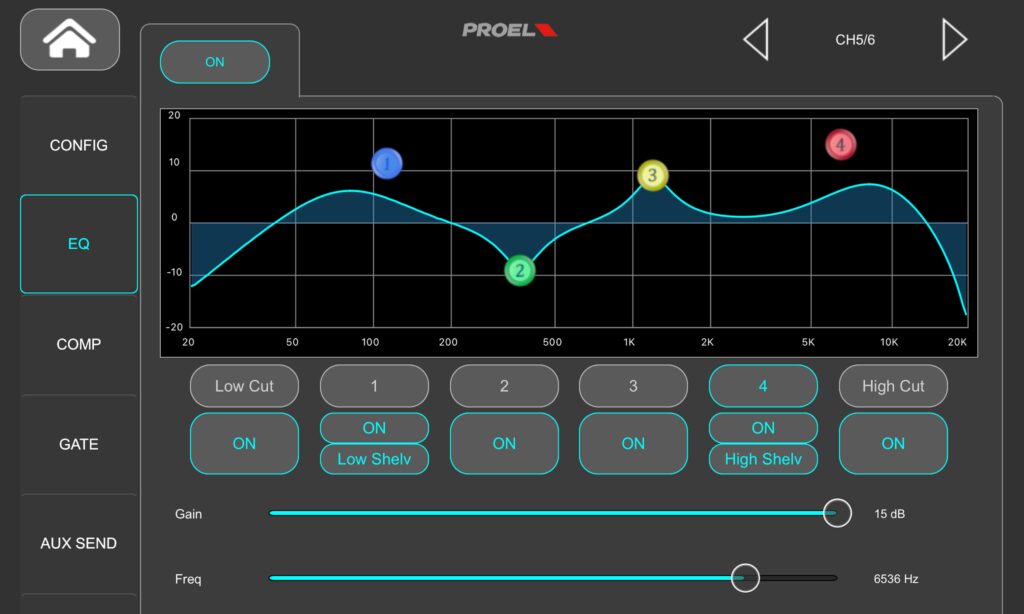Click the PROEL logo
Screen dimensions: 1024x614
point(509,30)
